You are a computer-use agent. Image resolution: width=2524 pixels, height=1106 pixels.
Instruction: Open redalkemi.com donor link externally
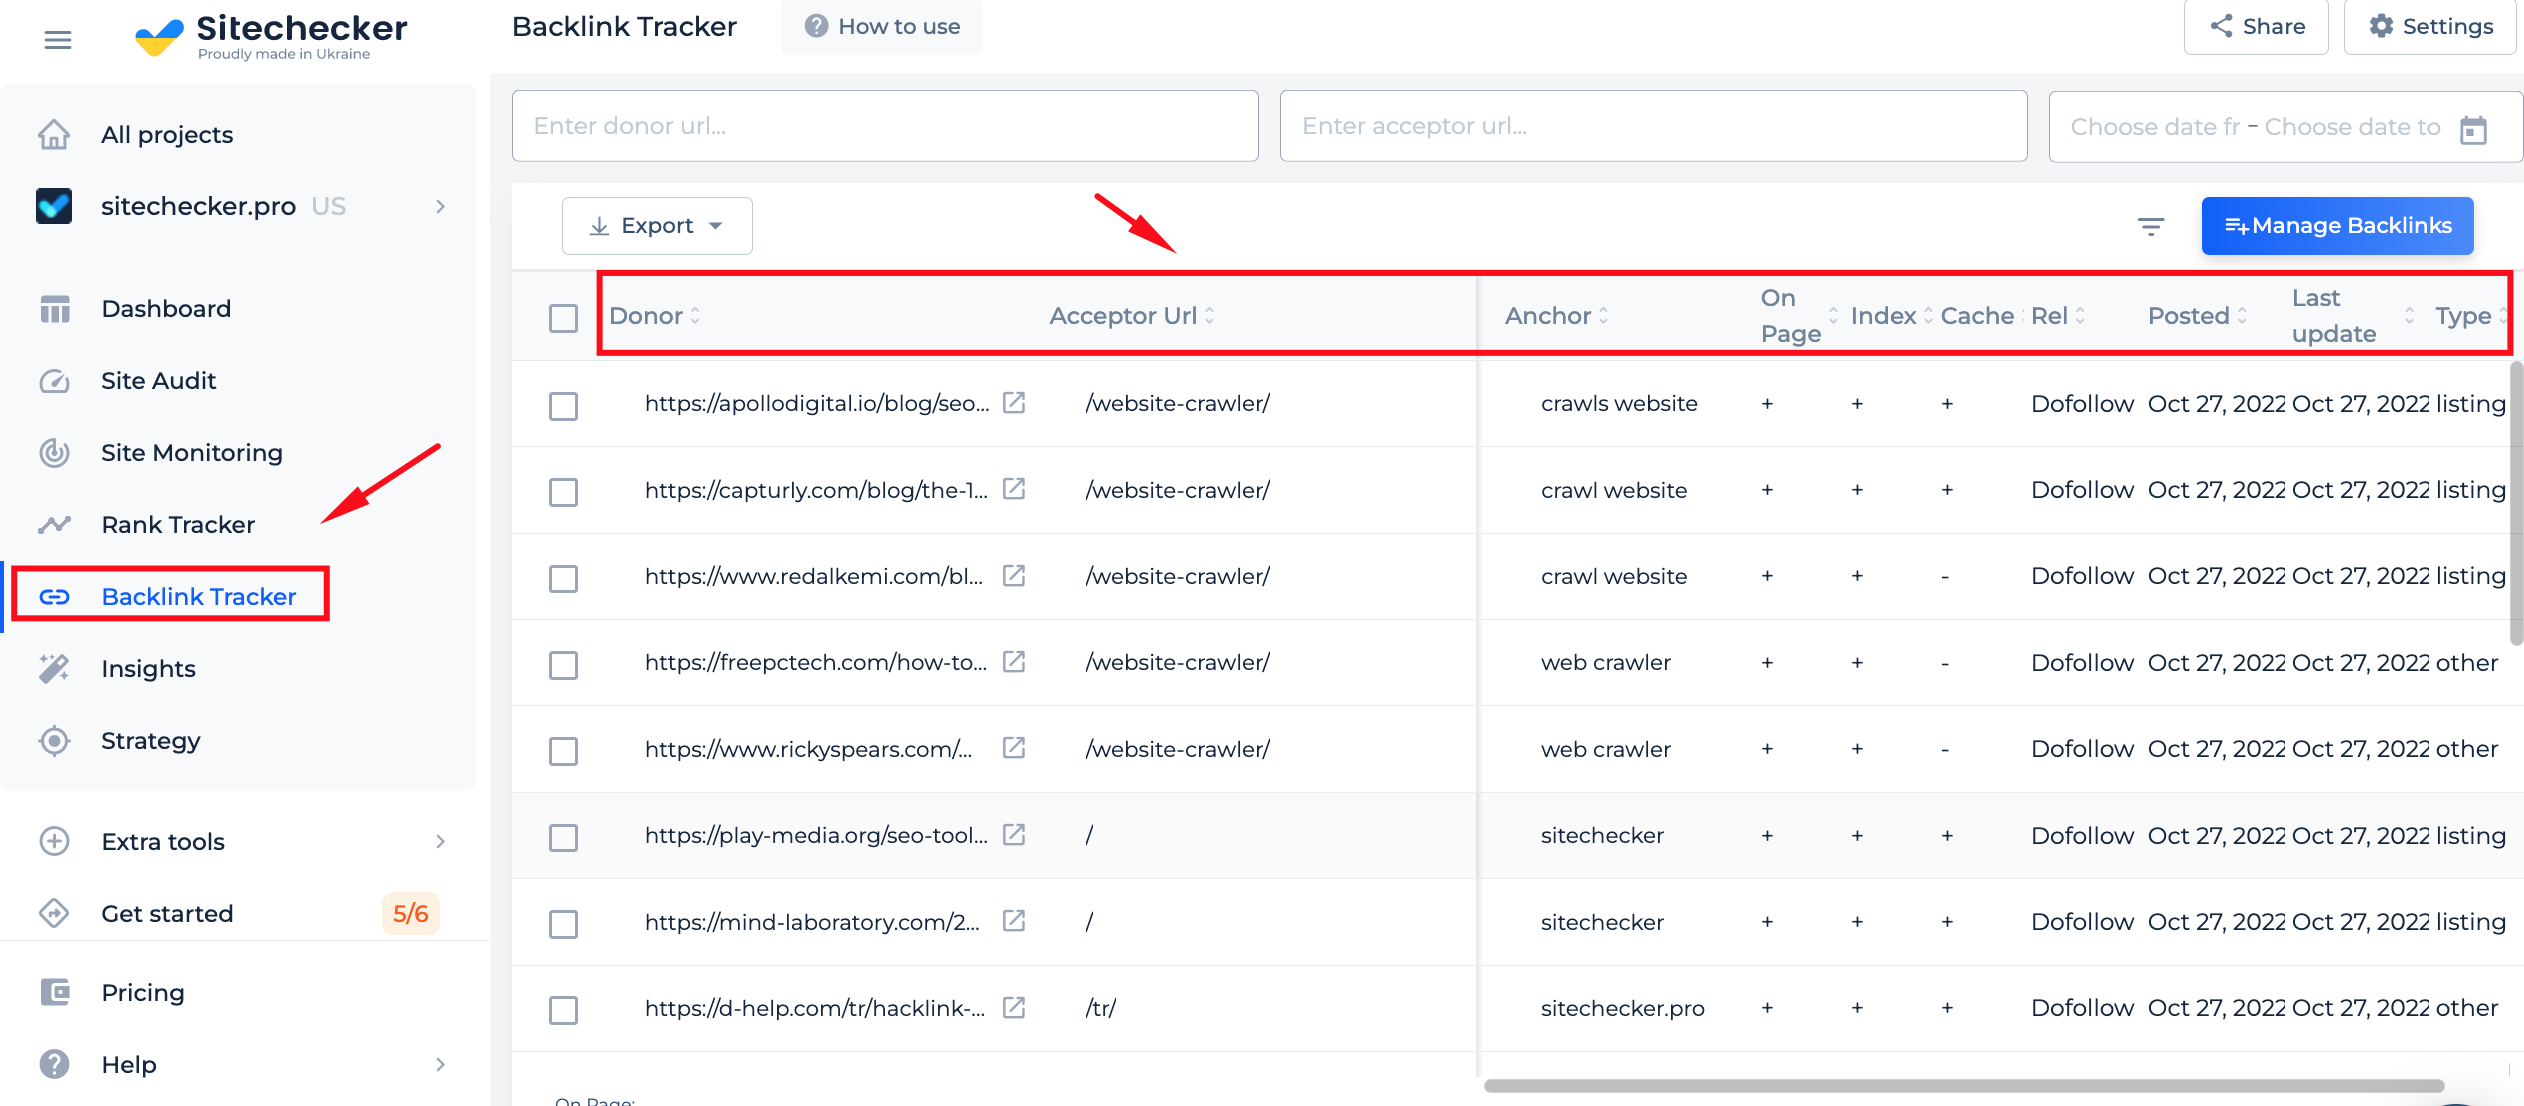[1014, 575]
